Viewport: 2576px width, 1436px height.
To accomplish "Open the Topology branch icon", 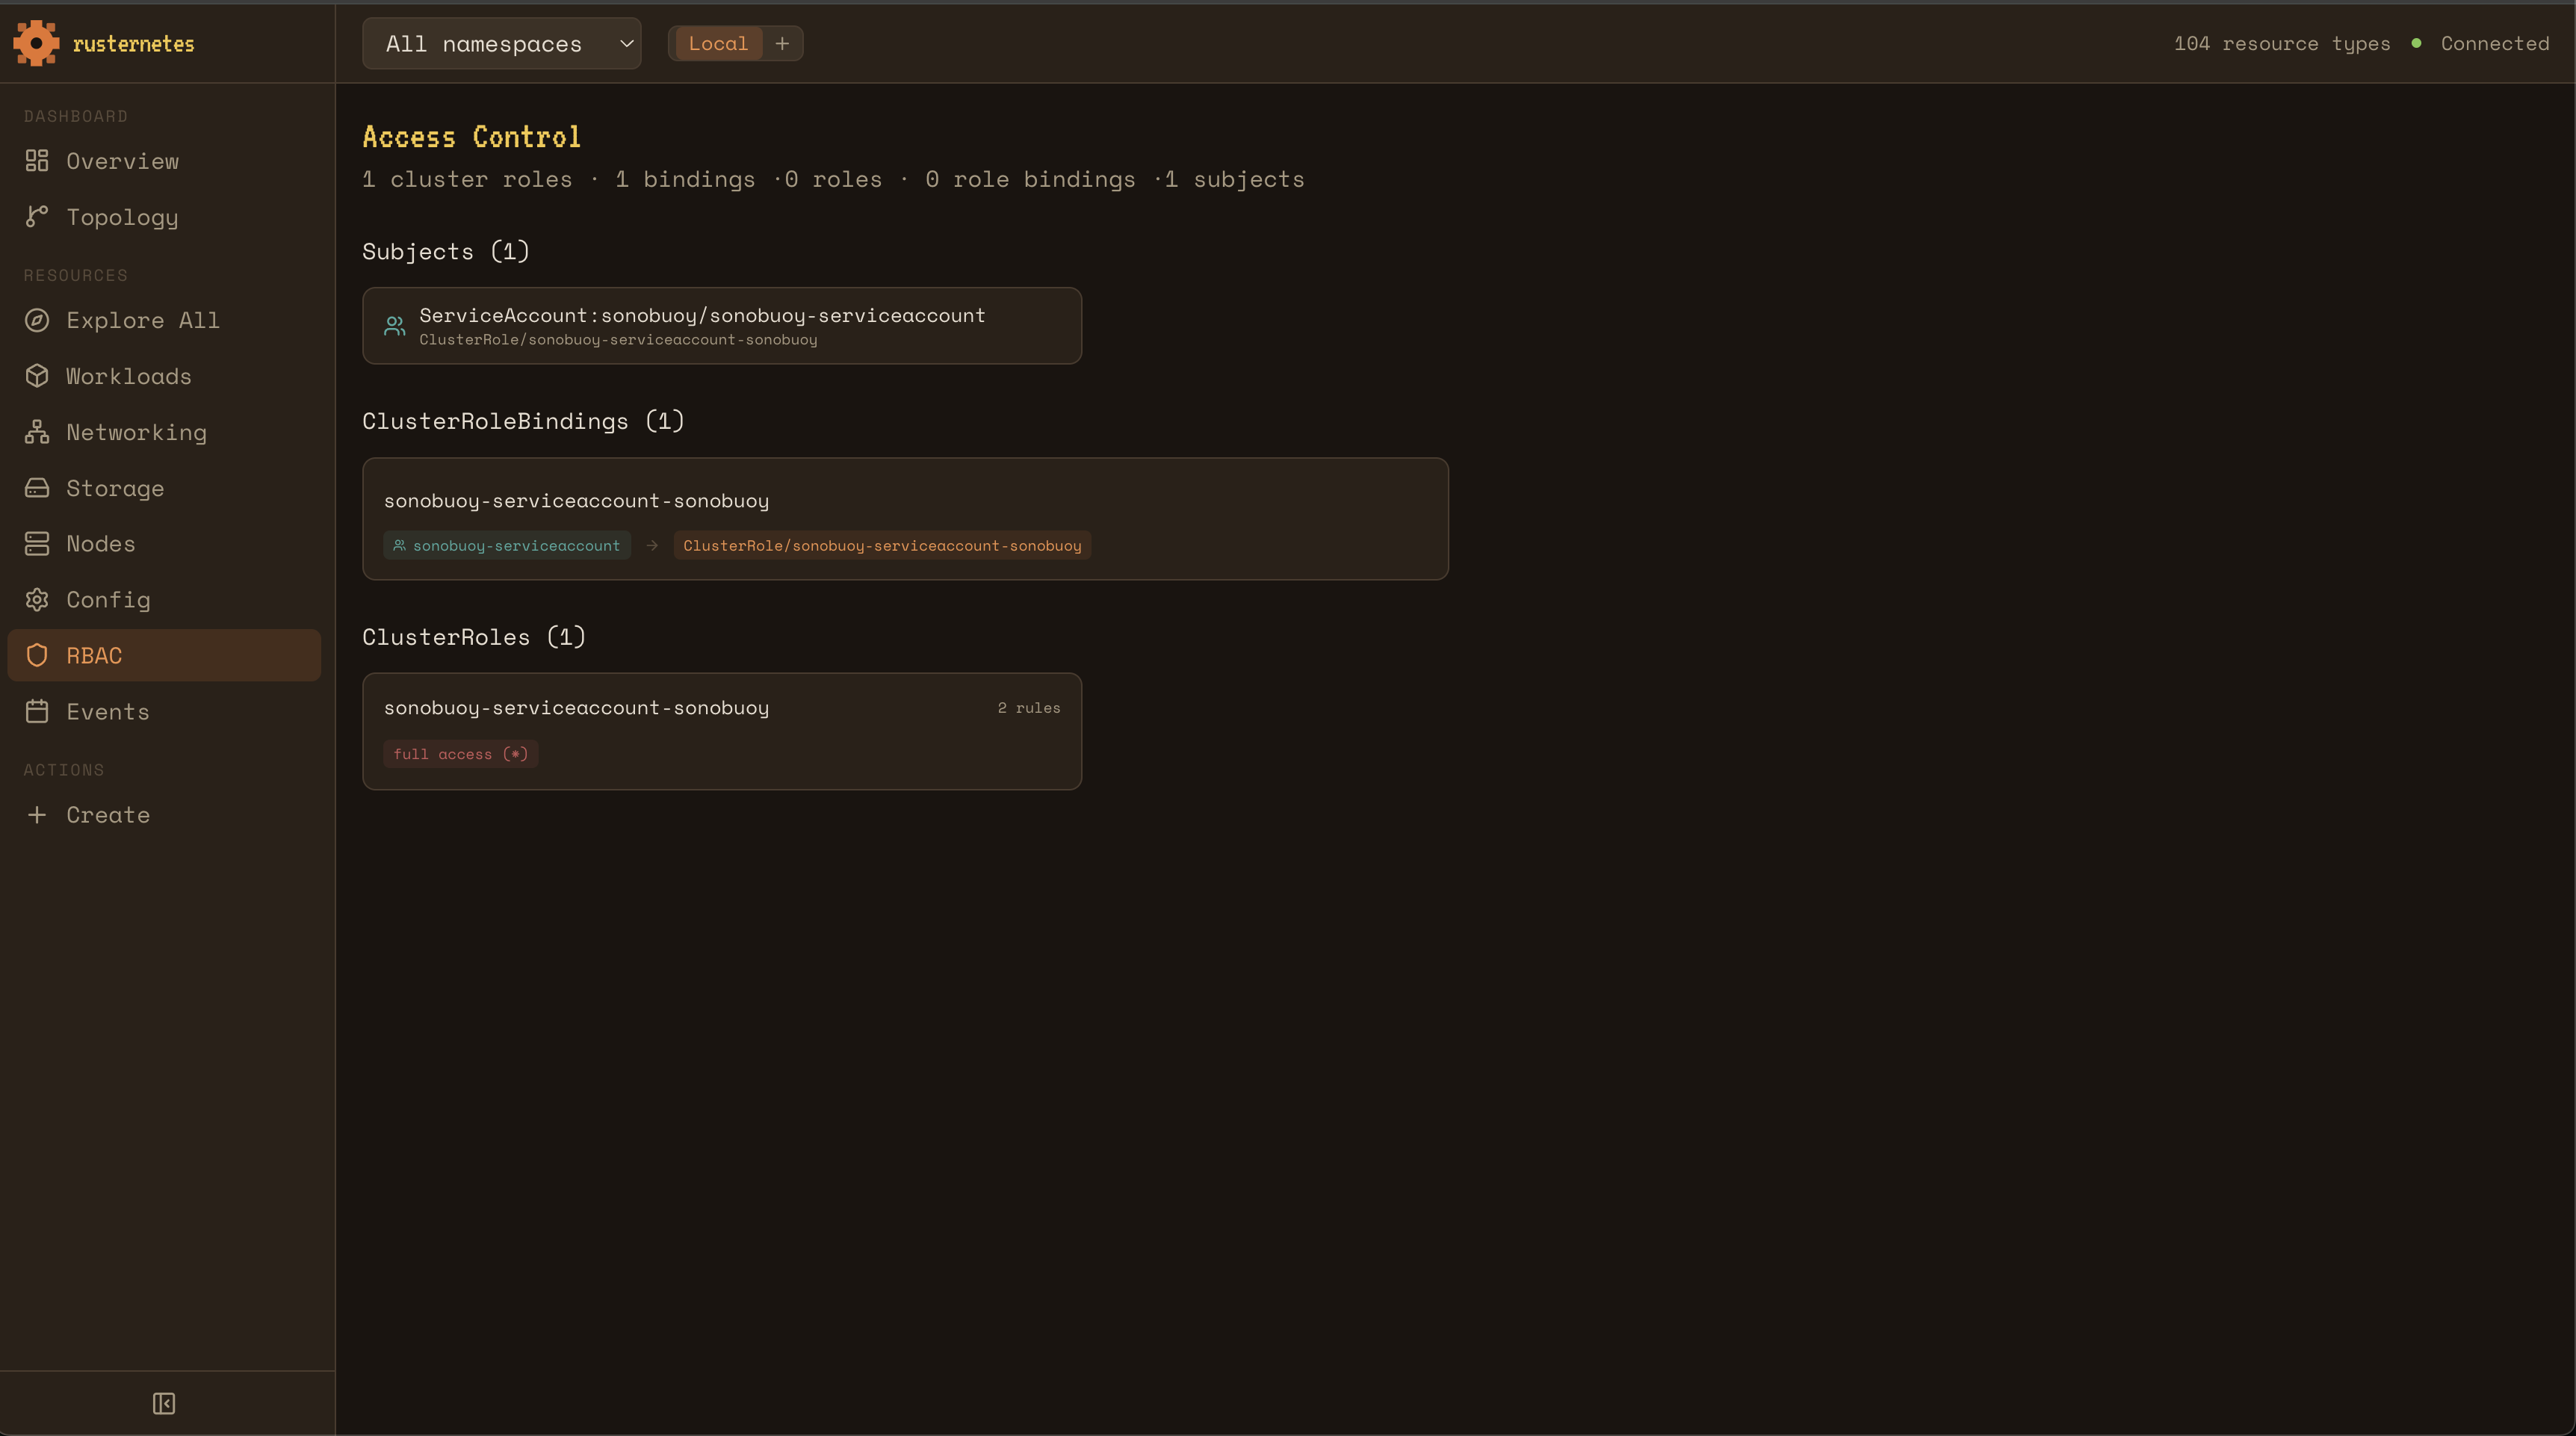I will (x=37, y=217).
